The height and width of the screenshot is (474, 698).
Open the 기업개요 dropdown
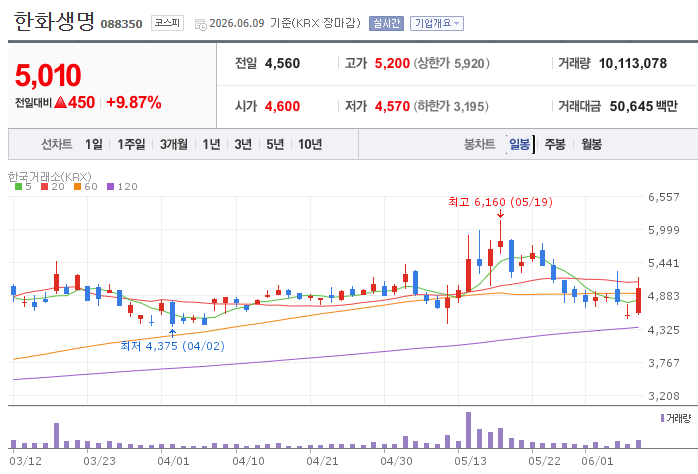437,23
